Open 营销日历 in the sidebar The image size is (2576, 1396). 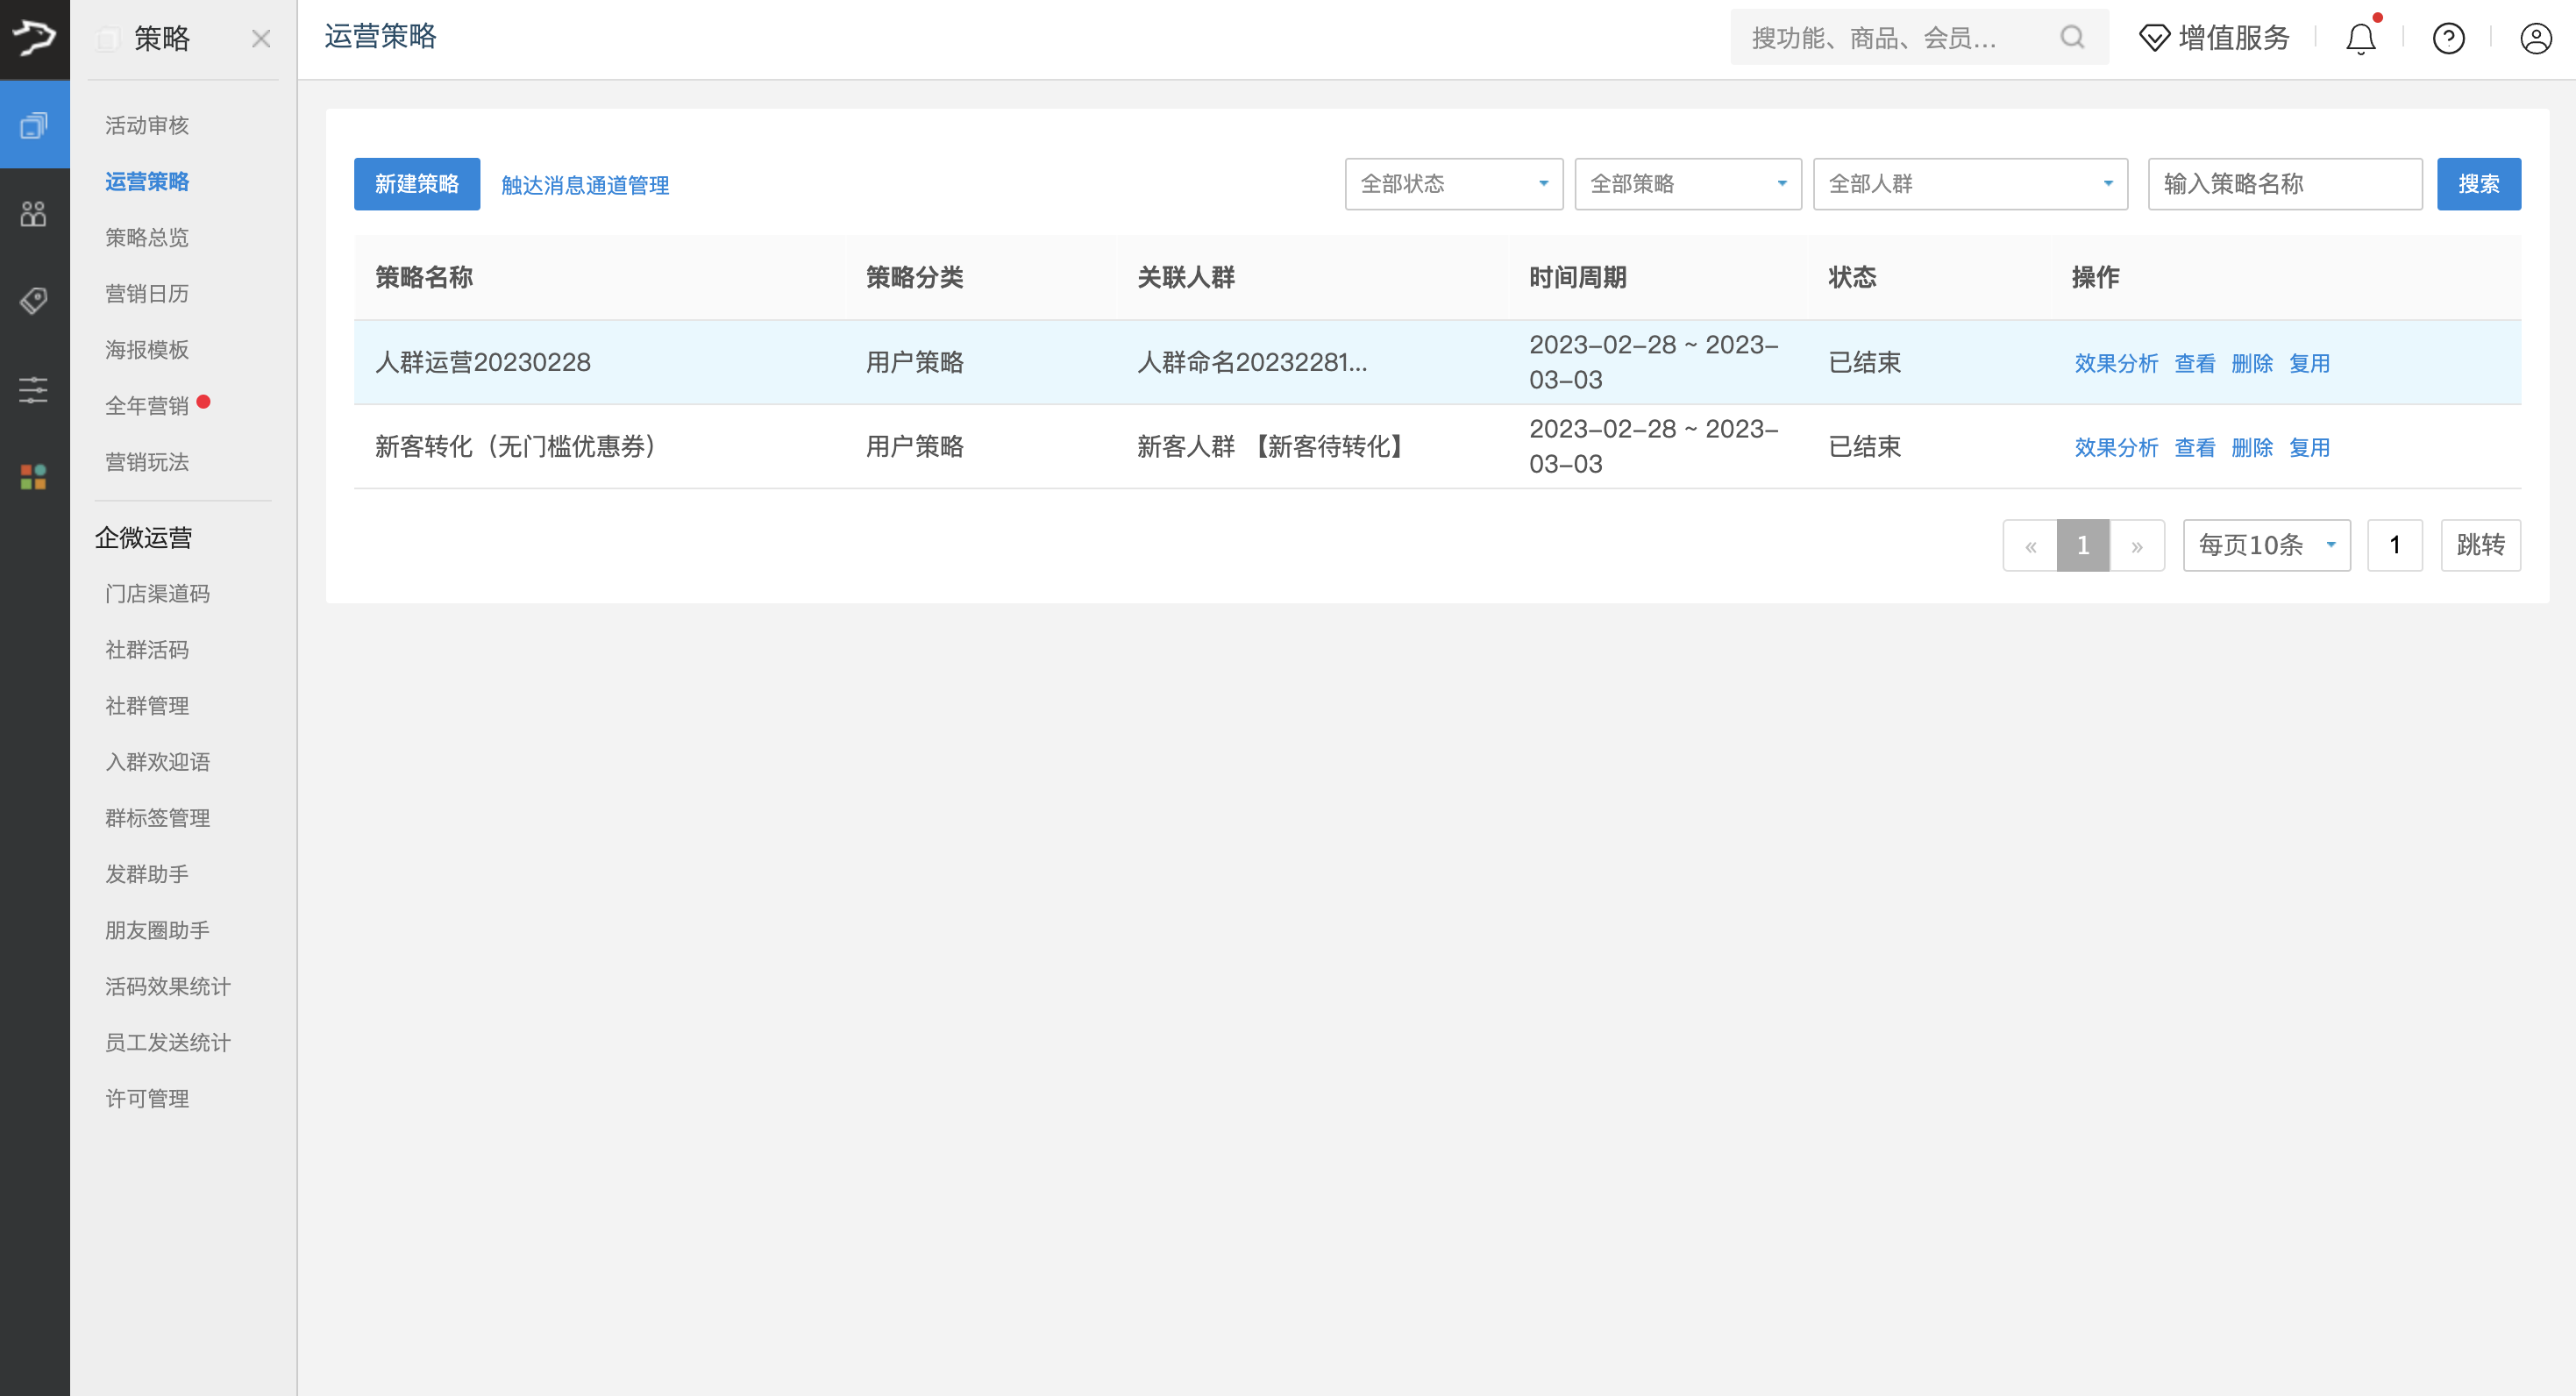[147, 293]
